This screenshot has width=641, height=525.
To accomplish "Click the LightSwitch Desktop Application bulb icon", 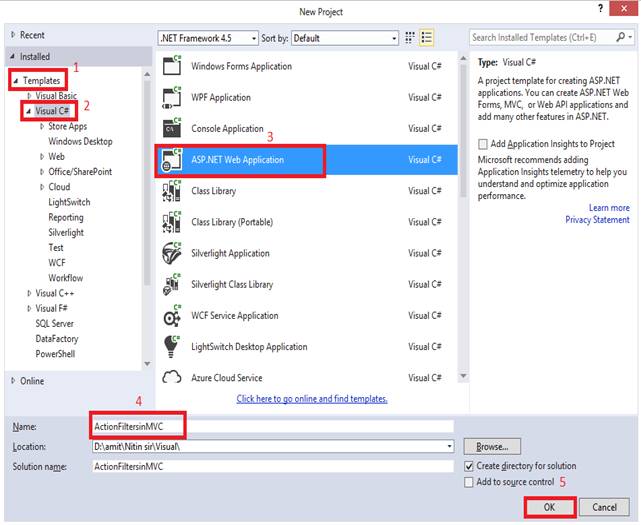I will [172, 347].
